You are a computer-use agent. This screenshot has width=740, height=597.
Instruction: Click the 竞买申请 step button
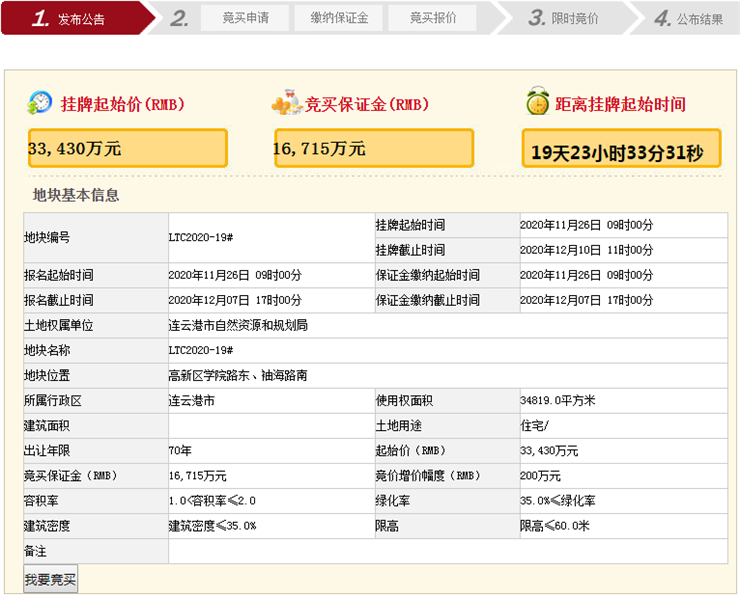[244, 18]
